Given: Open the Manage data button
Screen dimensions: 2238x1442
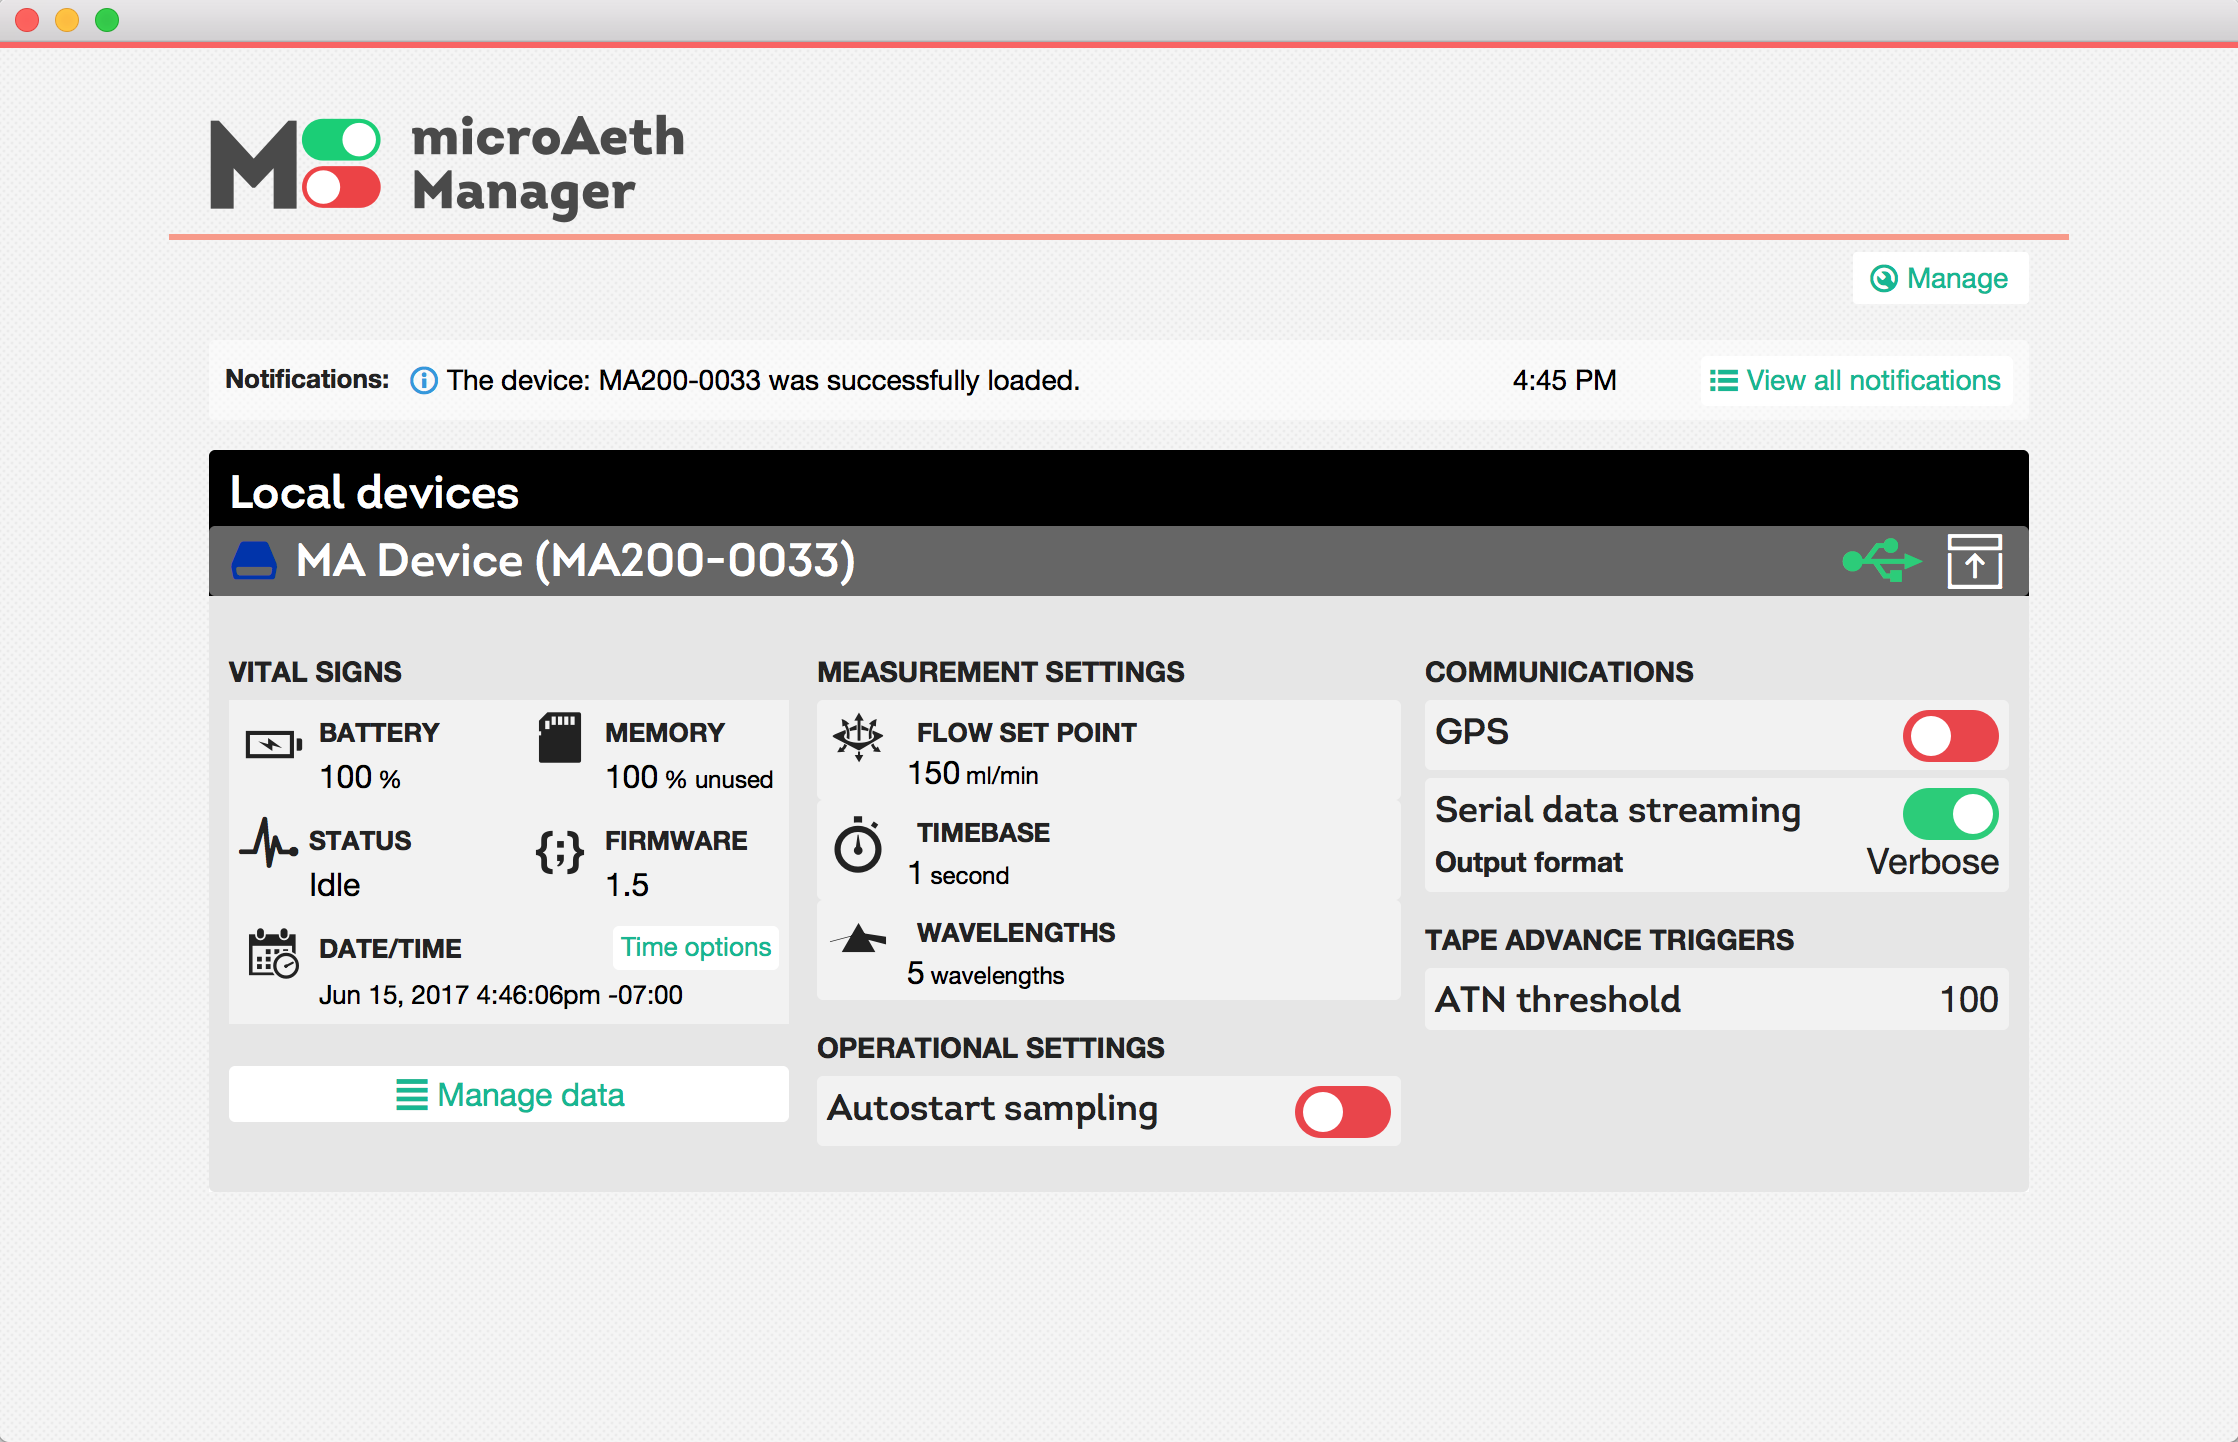Looking at the screenshot, I should coord(509,1095).
